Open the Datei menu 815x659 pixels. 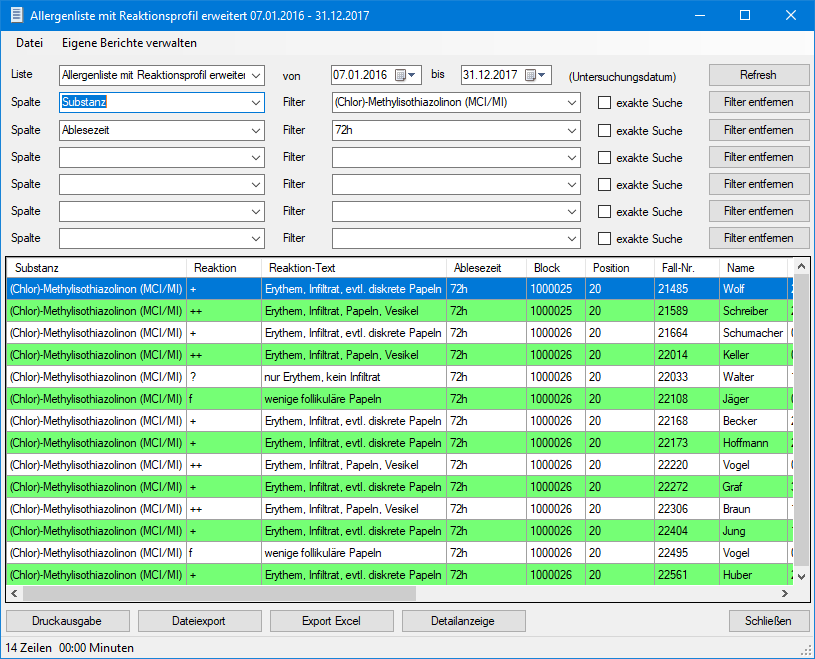click(29, 43)
